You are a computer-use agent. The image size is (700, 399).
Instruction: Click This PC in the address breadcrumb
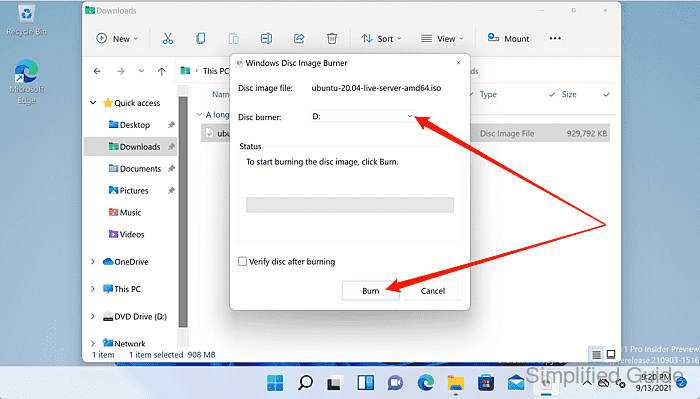click(x=216, y=71)
